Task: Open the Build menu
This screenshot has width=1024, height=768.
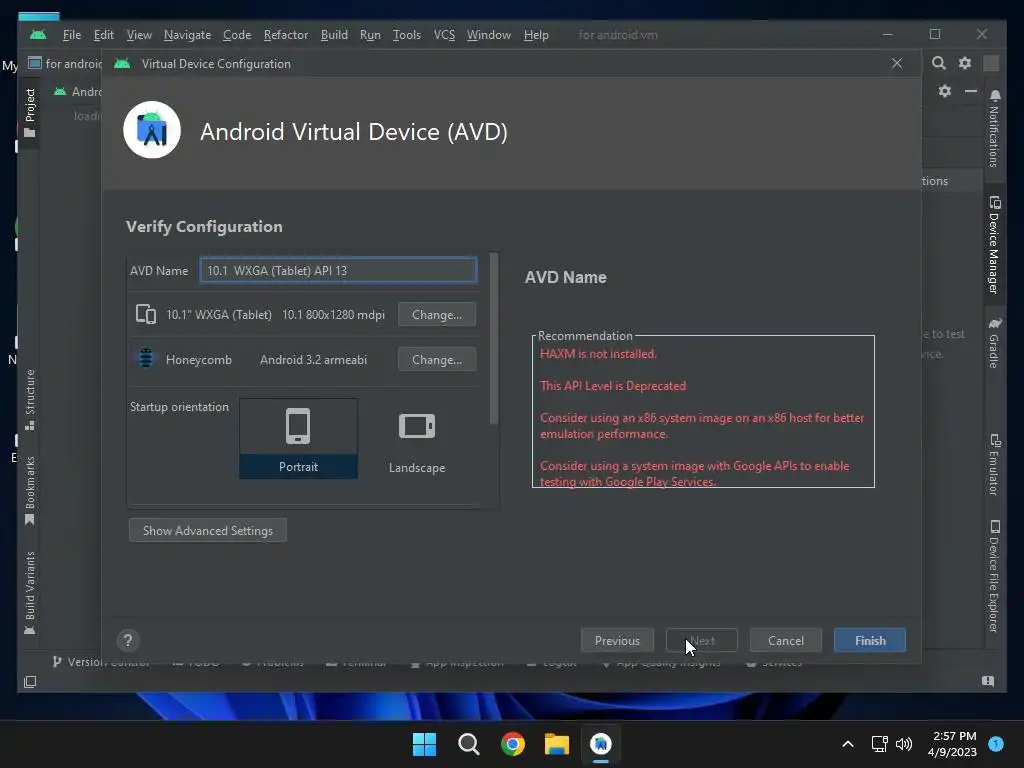Action: pyautogui.click(x=334, y=35)
